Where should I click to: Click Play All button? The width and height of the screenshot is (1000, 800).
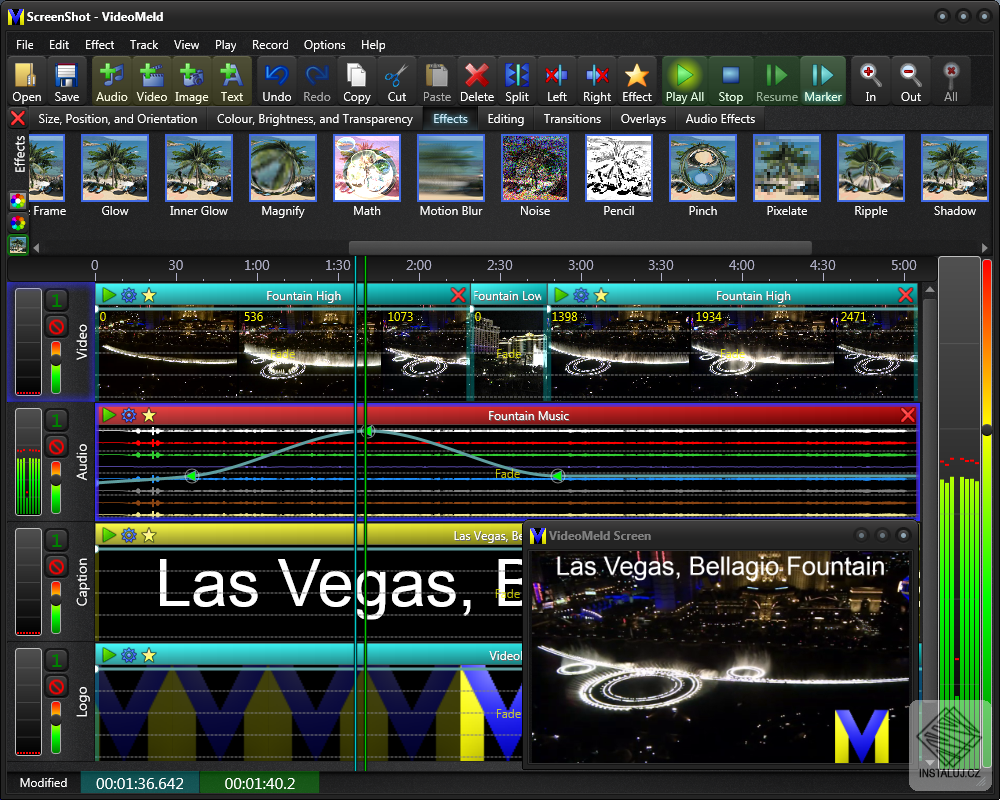point(685,81)
